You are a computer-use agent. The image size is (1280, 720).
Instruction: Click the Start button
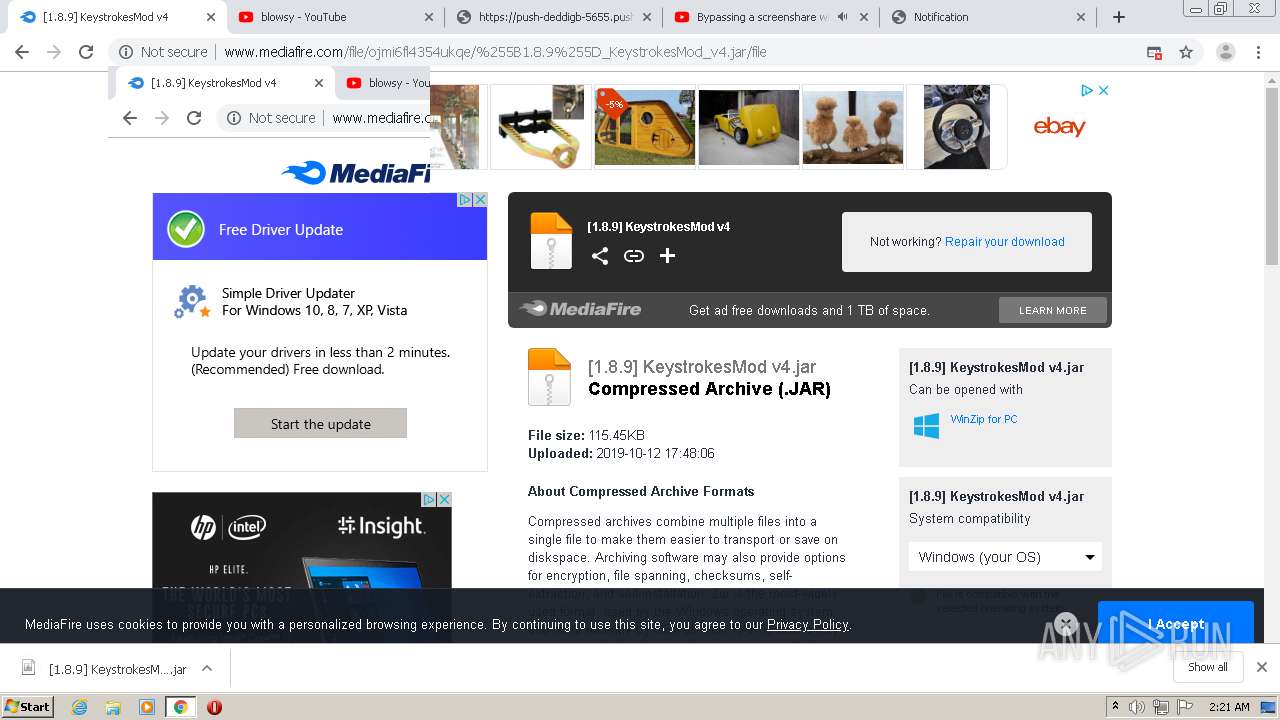(28, 706)
